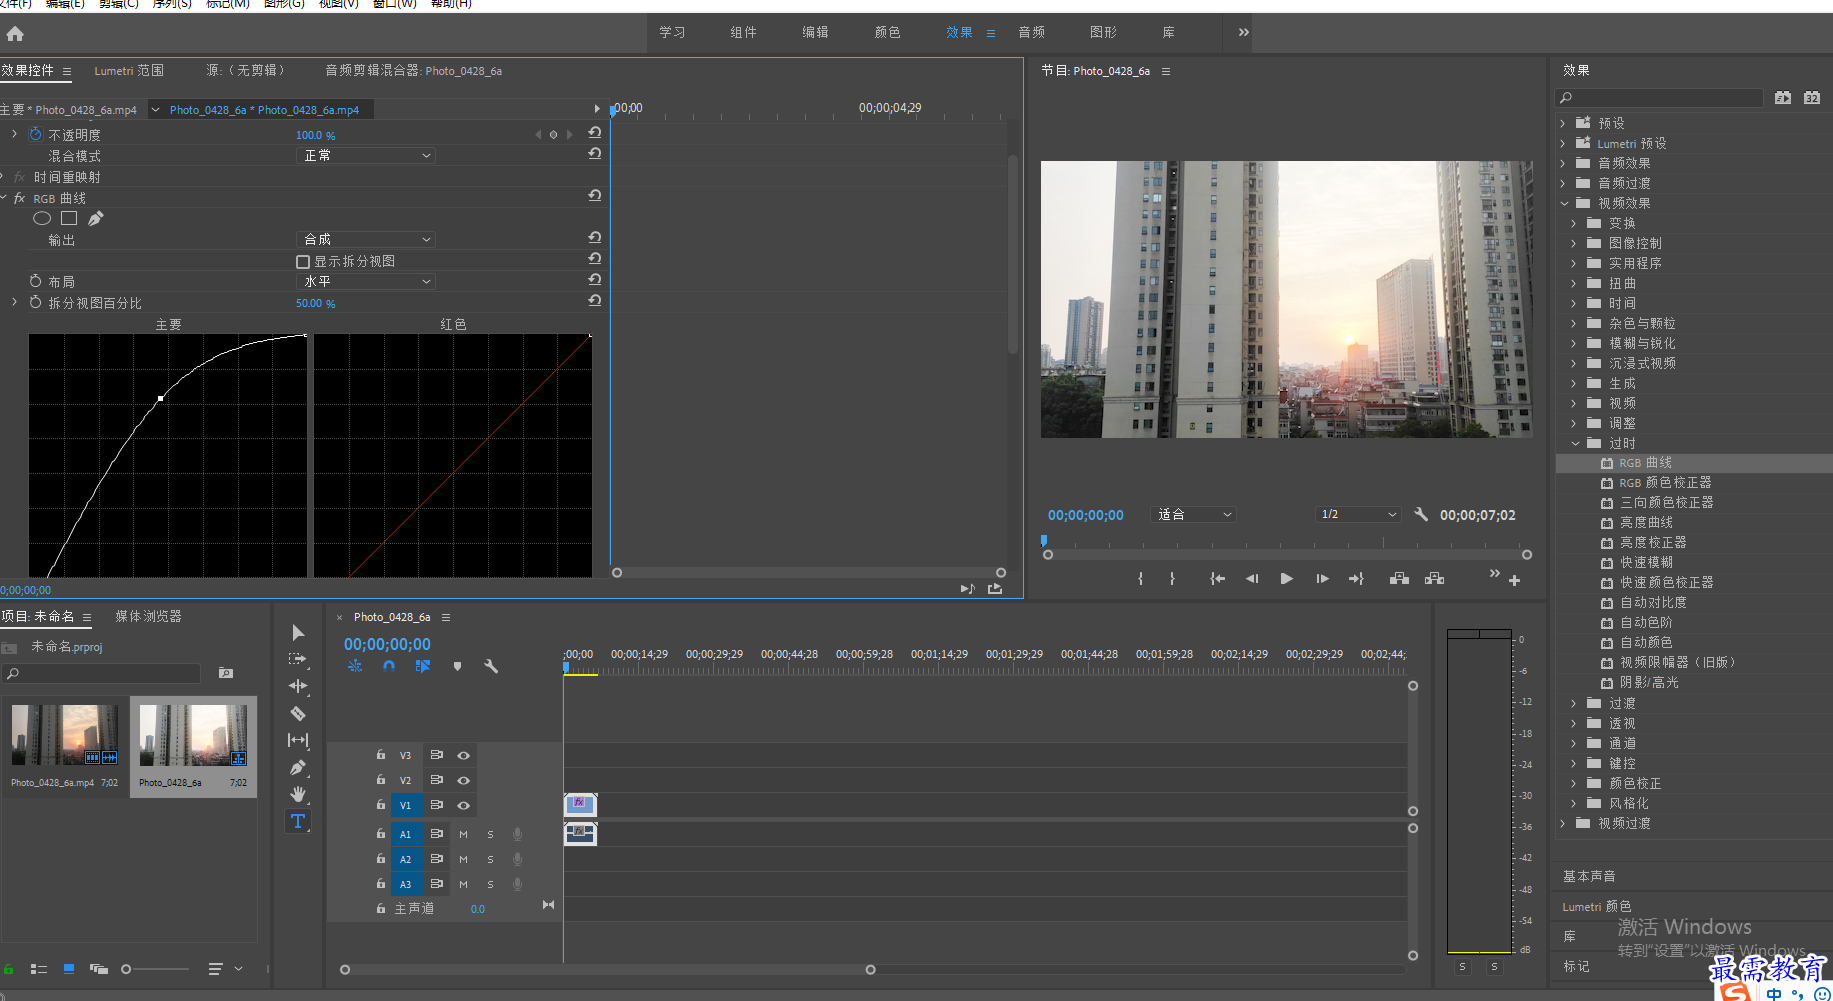Expand the 颜色校正 folder
The image size is (1833, 1001).
tap(1574, 783)
